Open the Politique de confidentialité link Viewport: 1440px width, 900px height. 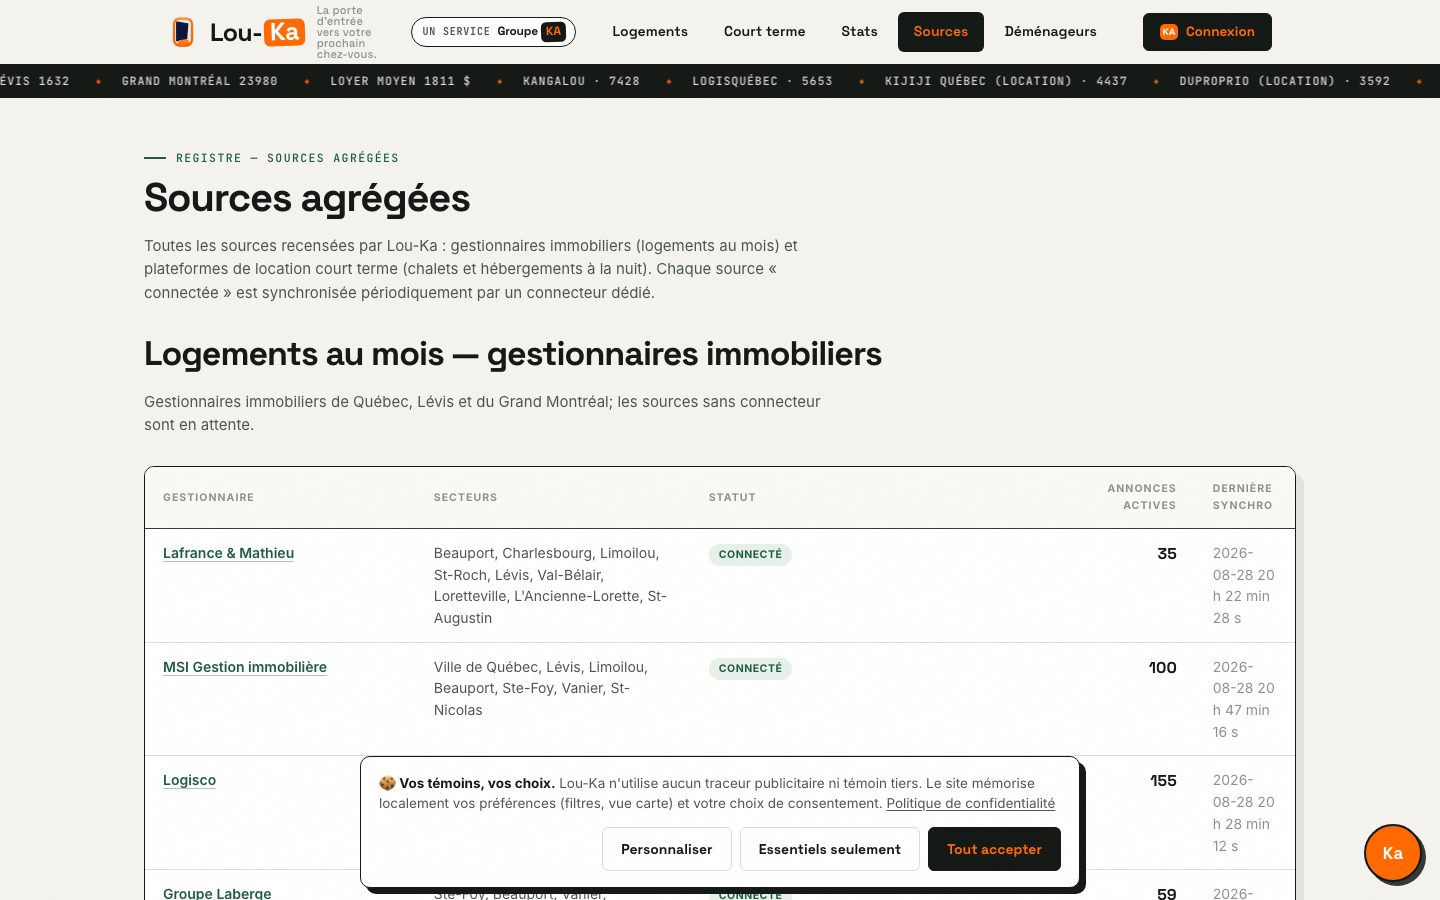tap(970, 803)
